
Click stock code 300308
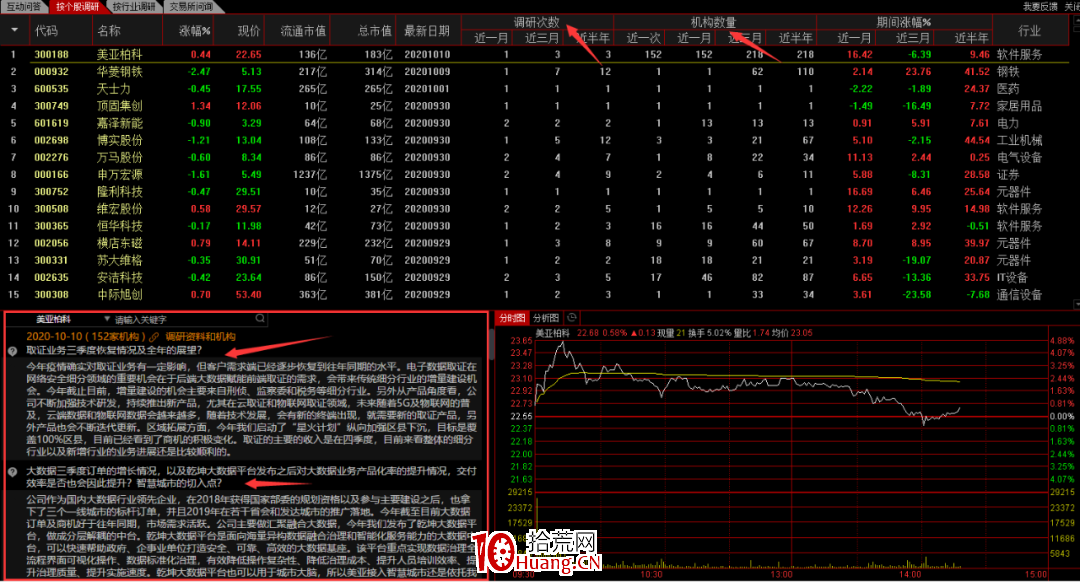point(52,295)
